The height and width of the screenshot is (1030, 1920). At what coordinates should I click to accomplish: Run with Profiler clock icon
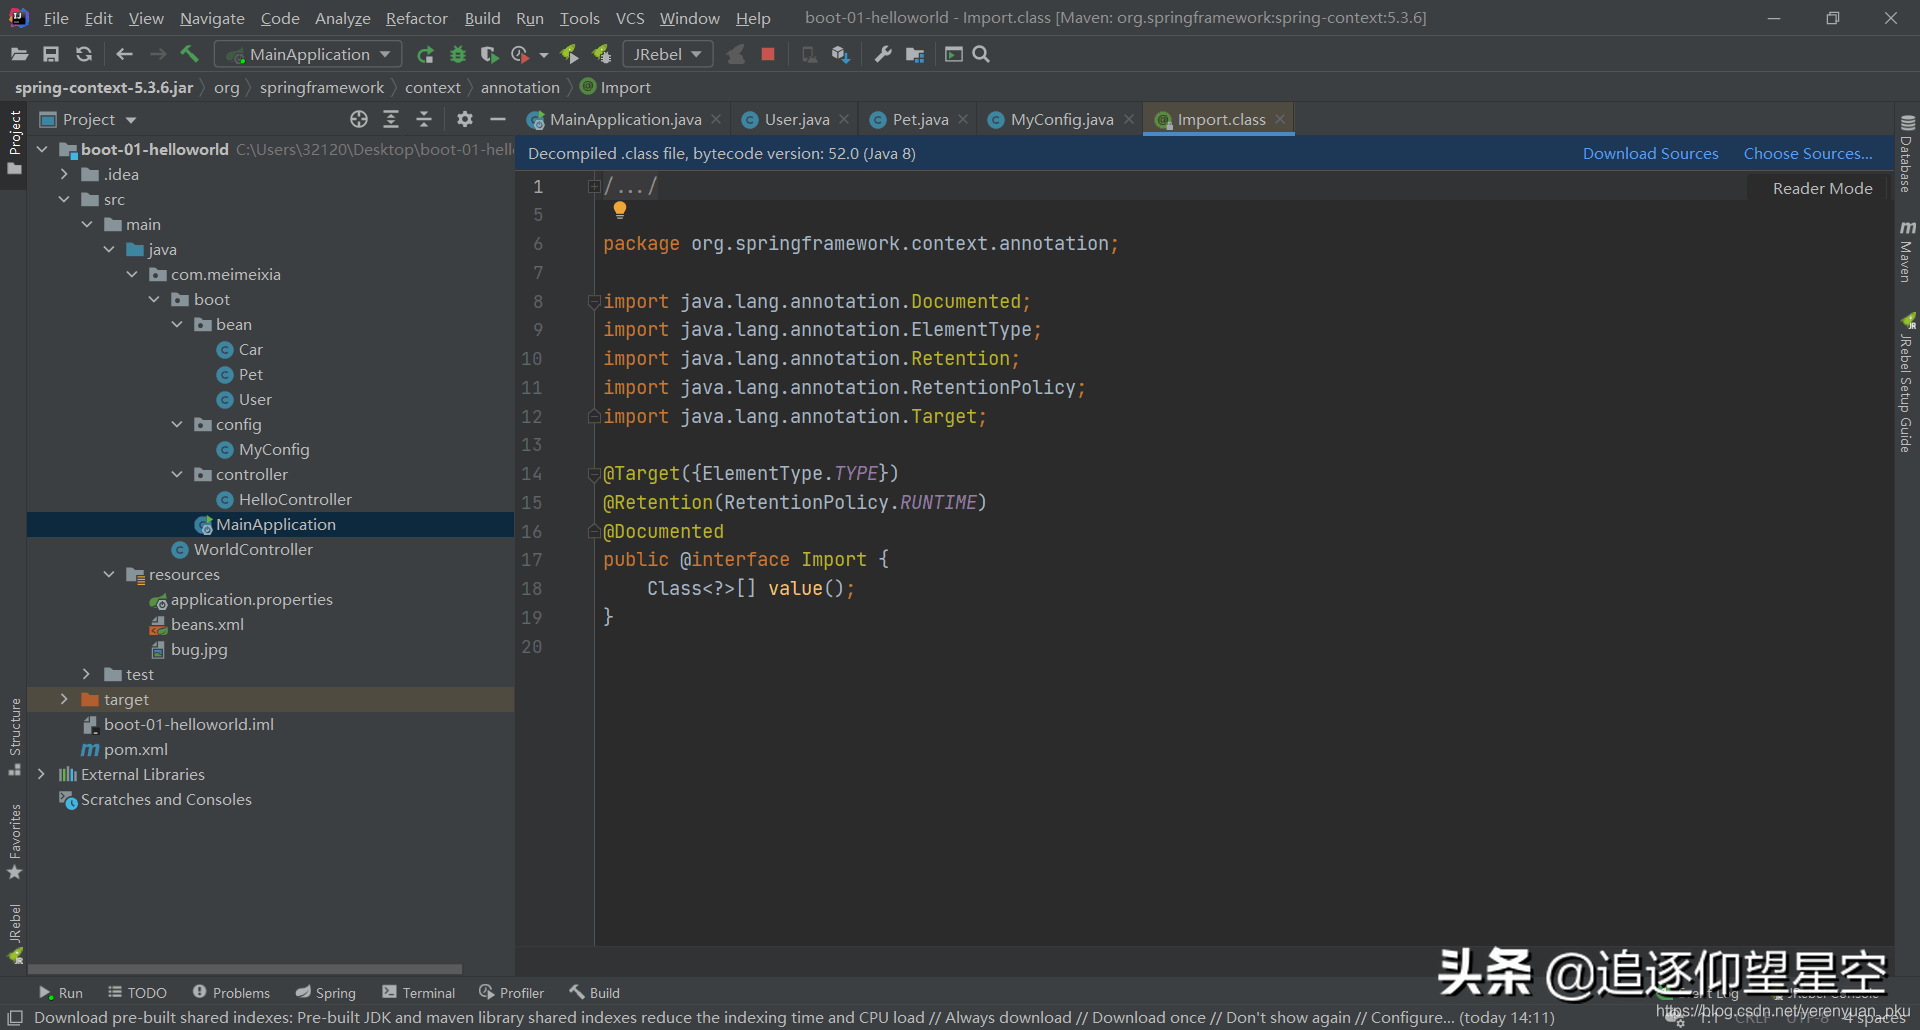[x=520, y=54]
